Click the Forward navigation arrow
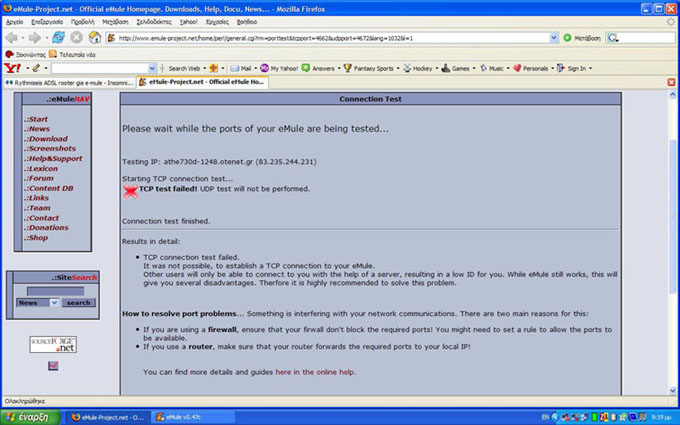Screen dimensions: 680x425 [x=34, y=38]
